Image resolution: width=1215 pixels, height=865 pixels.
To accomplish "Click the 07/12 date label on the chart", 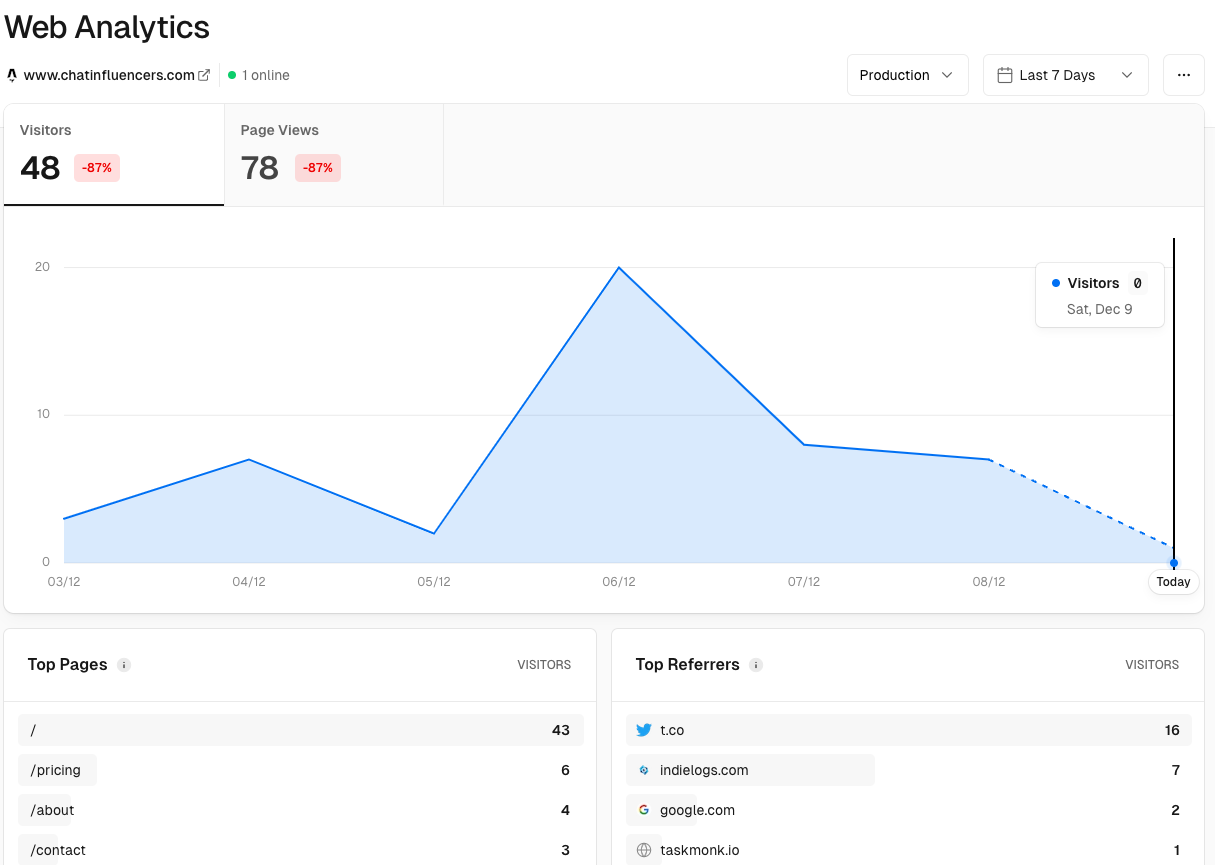I will (804, 582).
